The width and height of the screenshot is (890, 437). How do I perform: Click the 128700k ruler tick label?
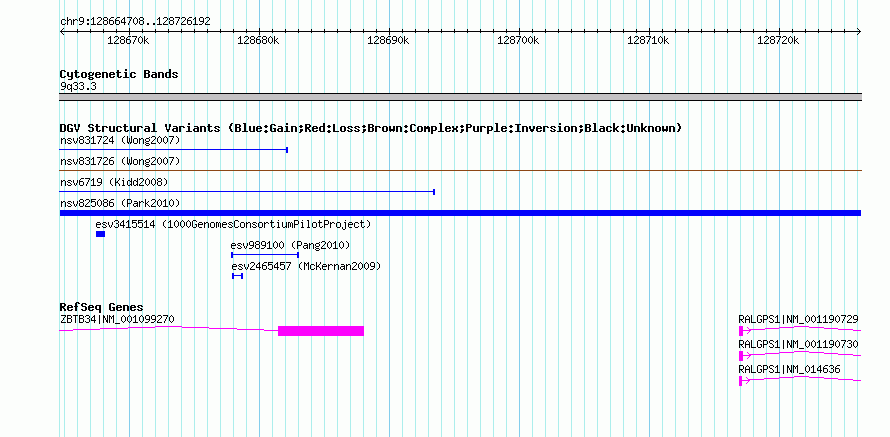[x=518, y=41]
